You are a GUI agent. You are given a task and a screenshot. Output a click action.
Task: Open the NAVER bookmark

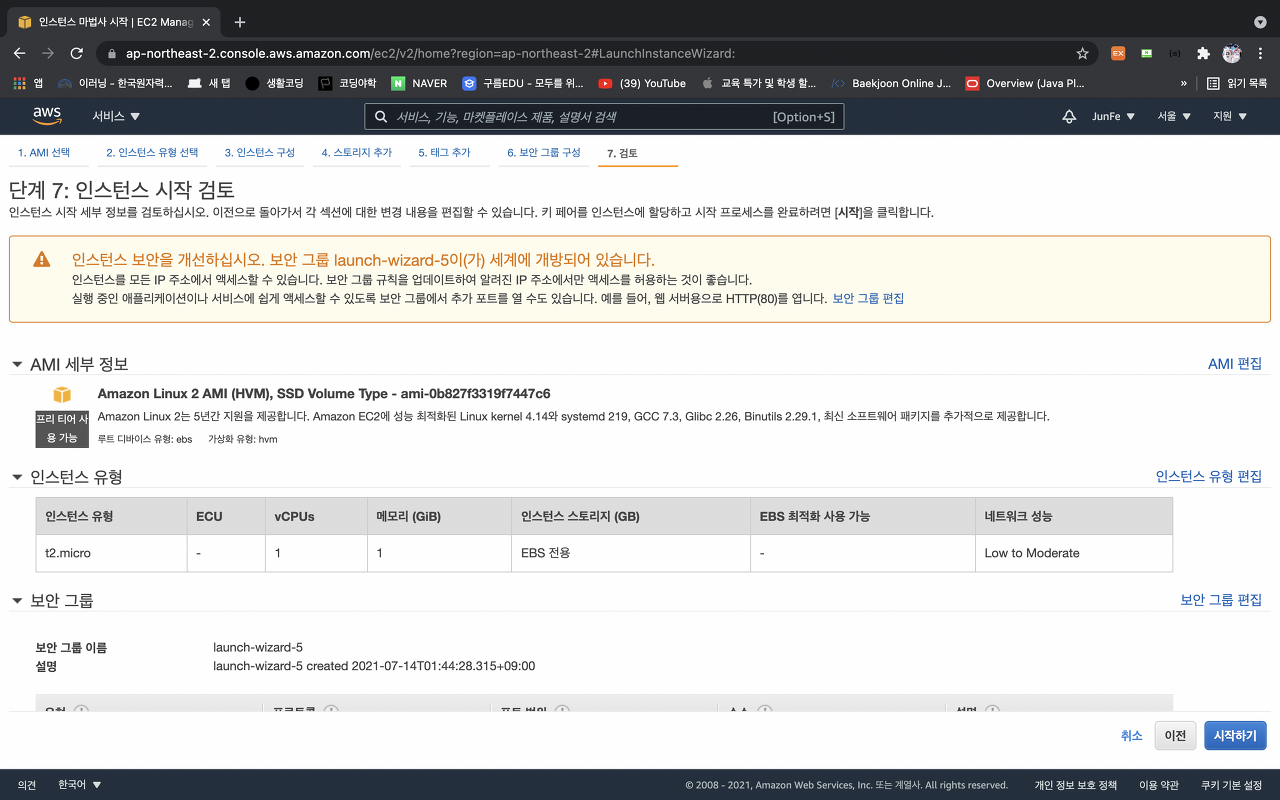click(419, 83)
